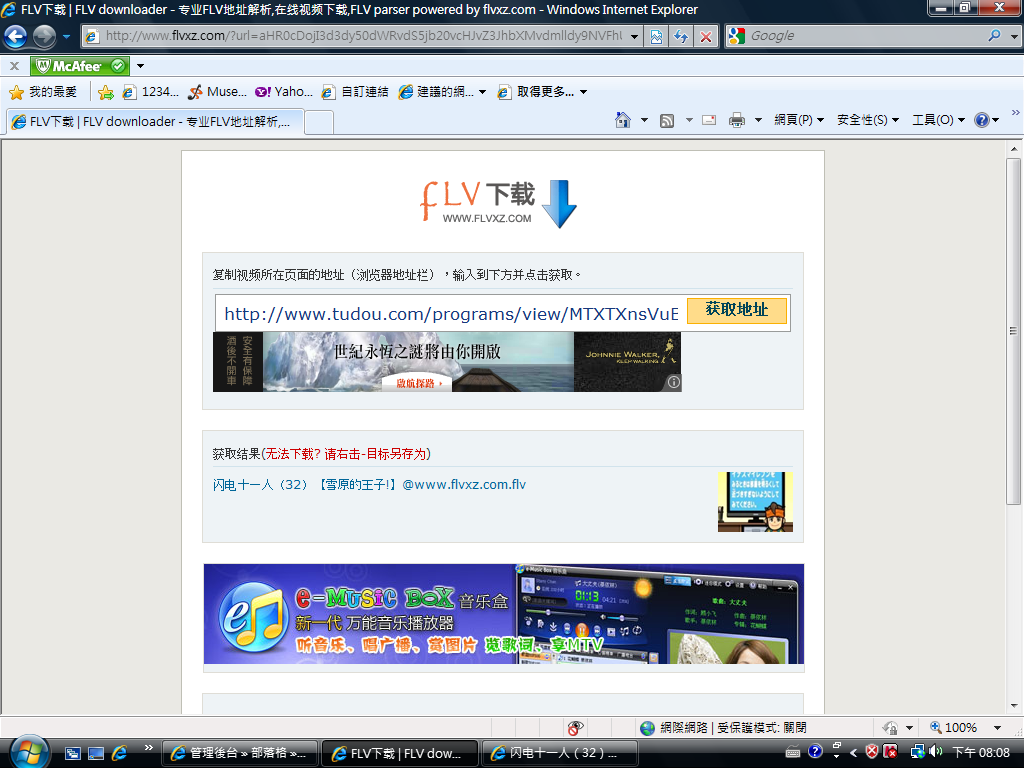Open the Yaho... favorites link

[x=283, y=92]
